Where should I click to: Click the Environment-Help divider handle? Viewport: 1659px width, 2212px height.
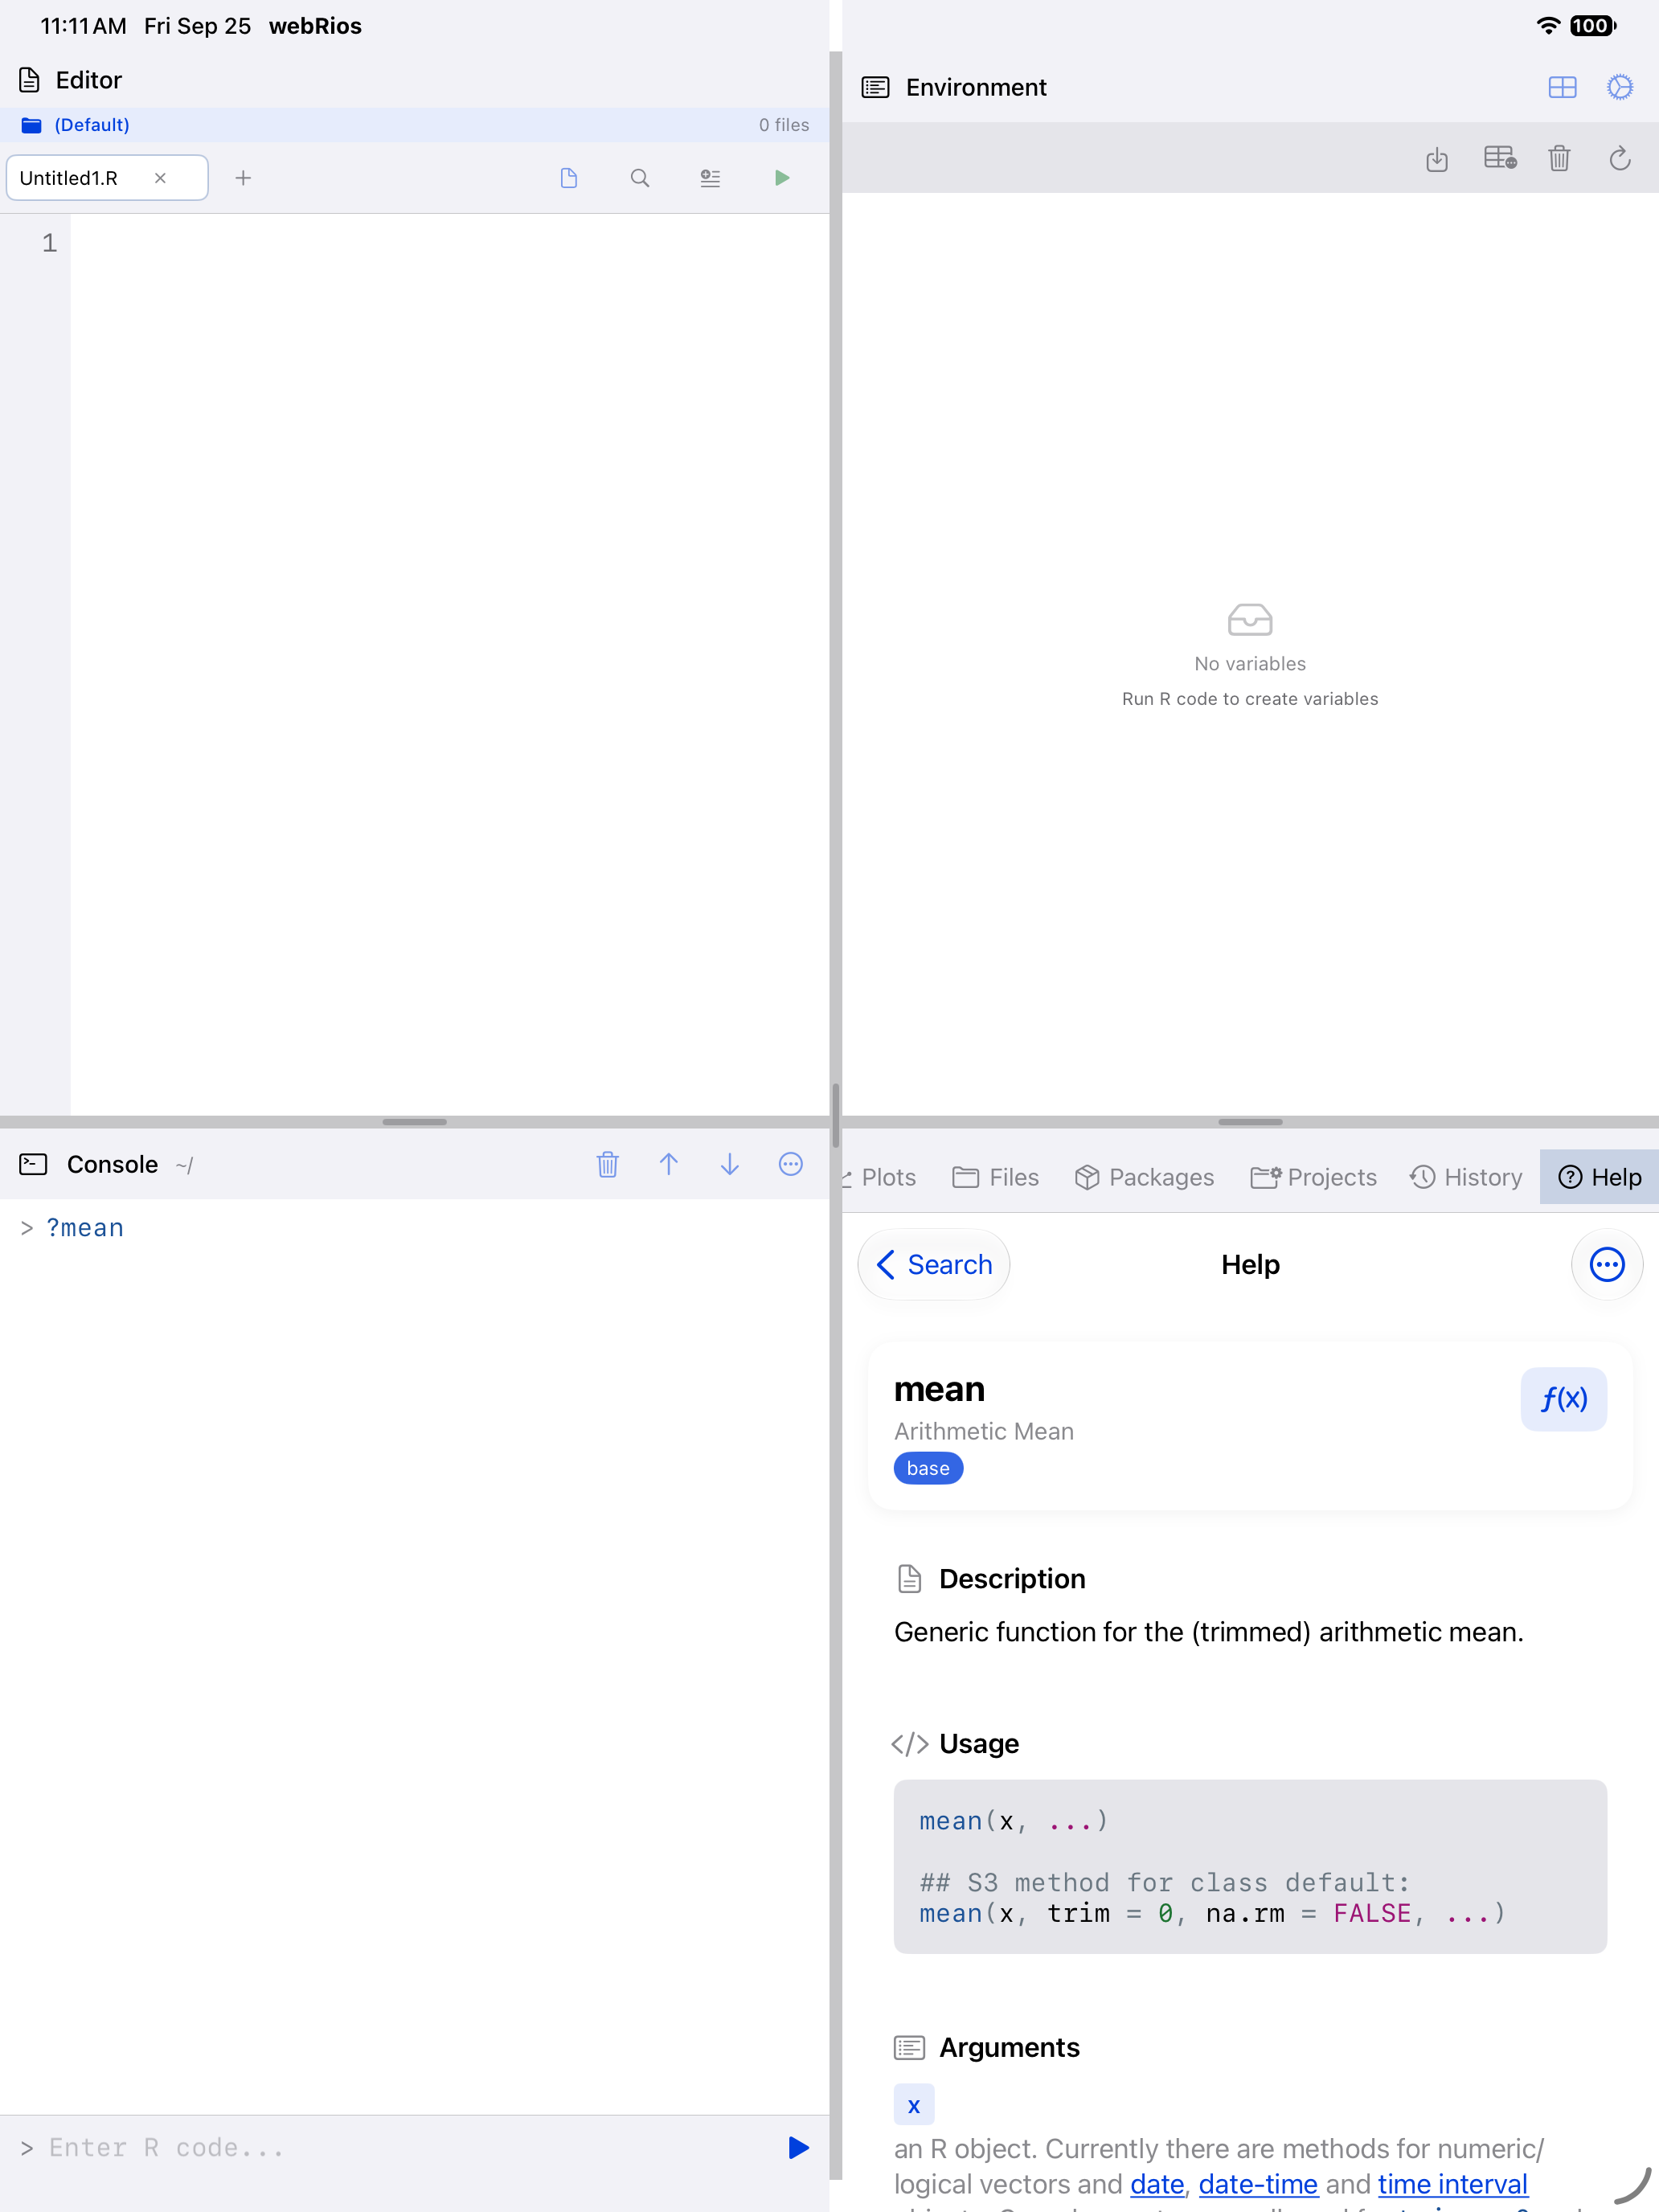coord(1250,1122)
